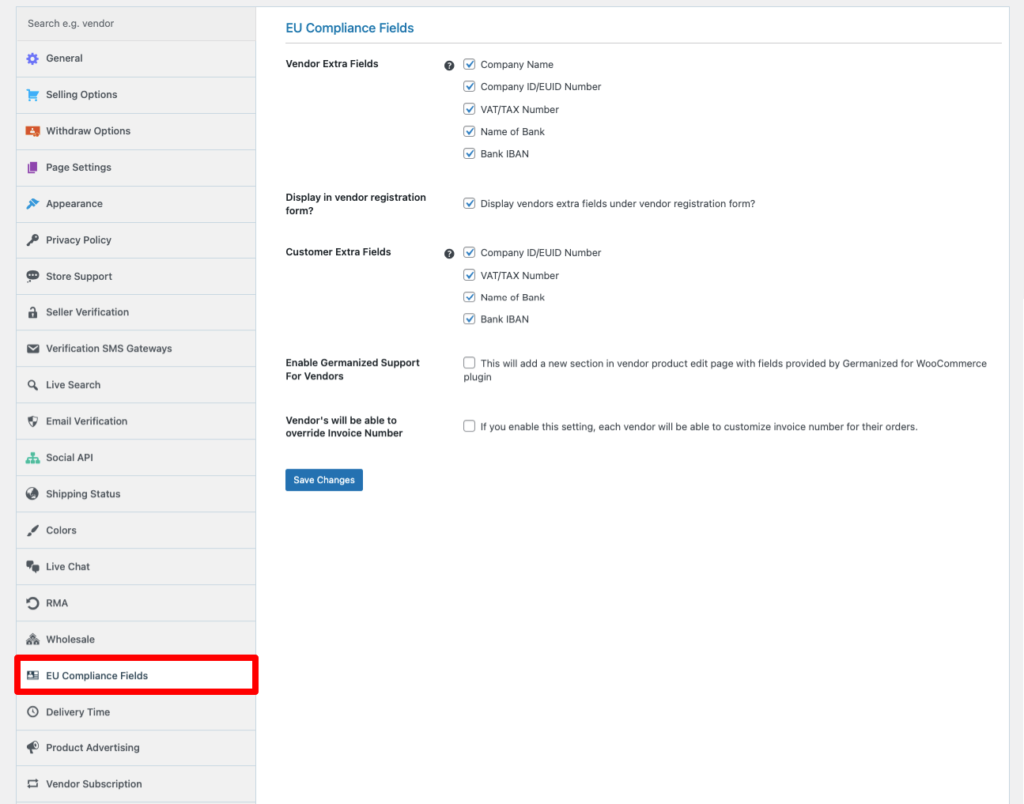This screenshot has width=1024, height=804.
Task: Enable vendor invoice number override checkbox
Action: point(469,426)
